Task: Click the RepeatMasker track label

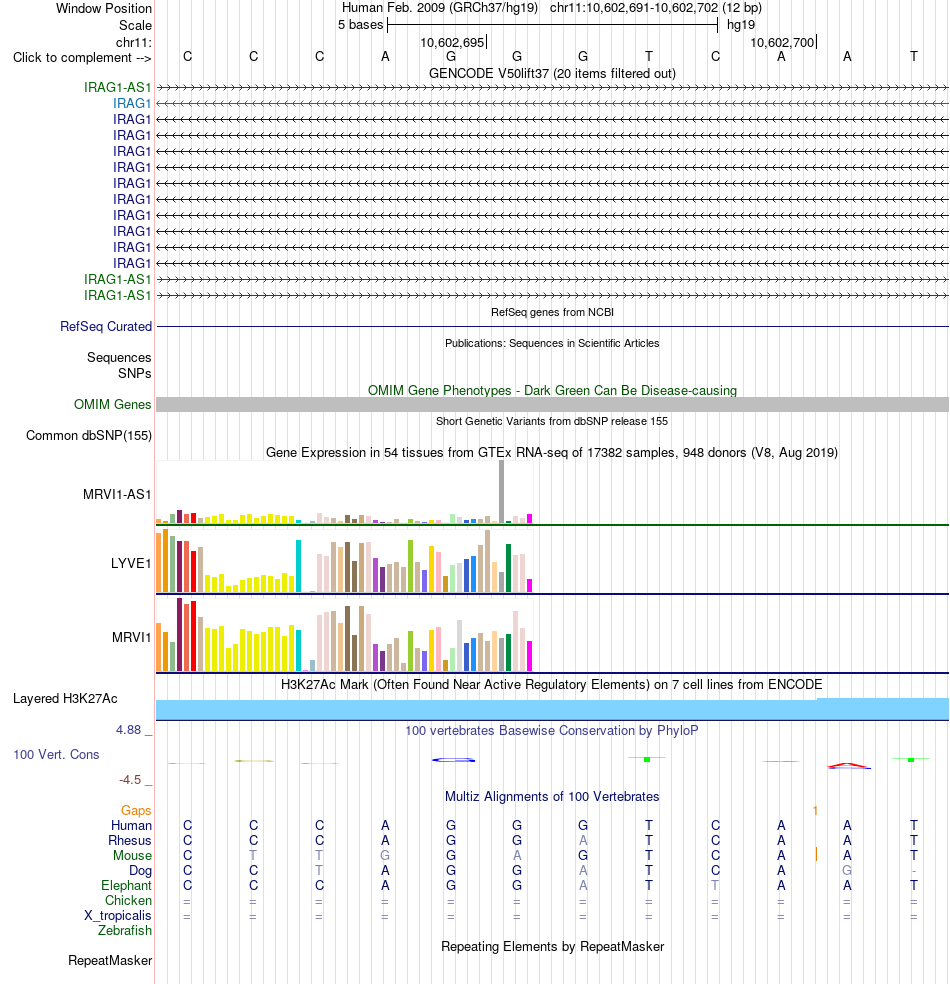Action: pyautogui.click(x=110, y=961)
